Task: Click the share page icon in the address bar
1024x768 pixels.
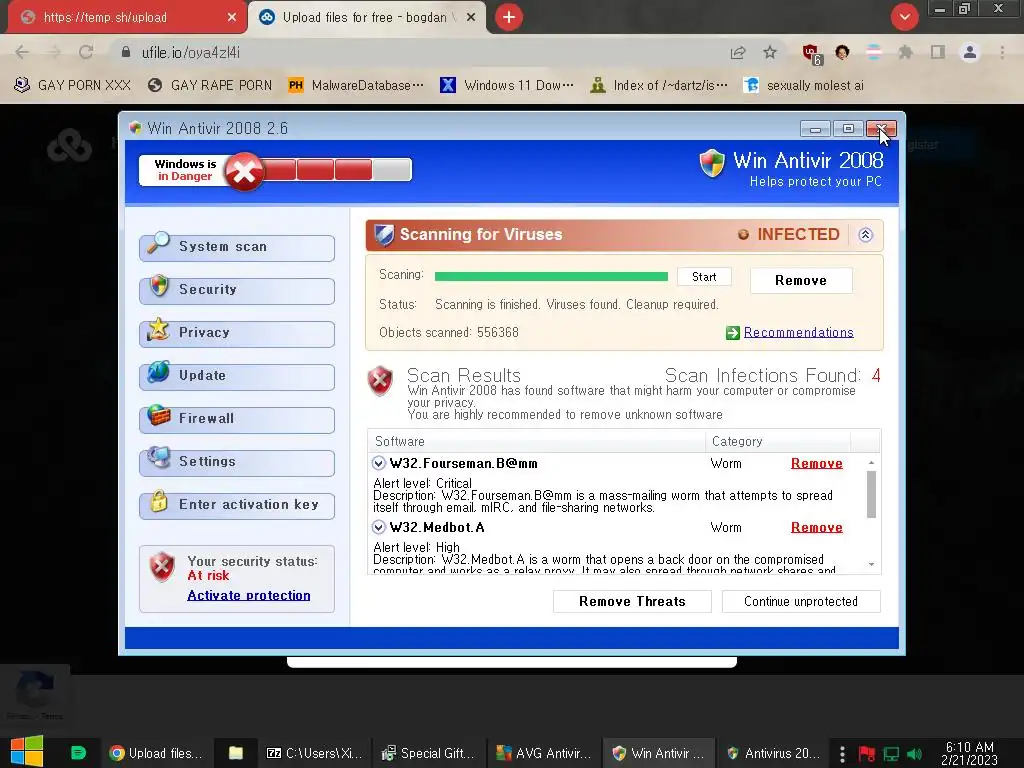Action: click(738, 52)
